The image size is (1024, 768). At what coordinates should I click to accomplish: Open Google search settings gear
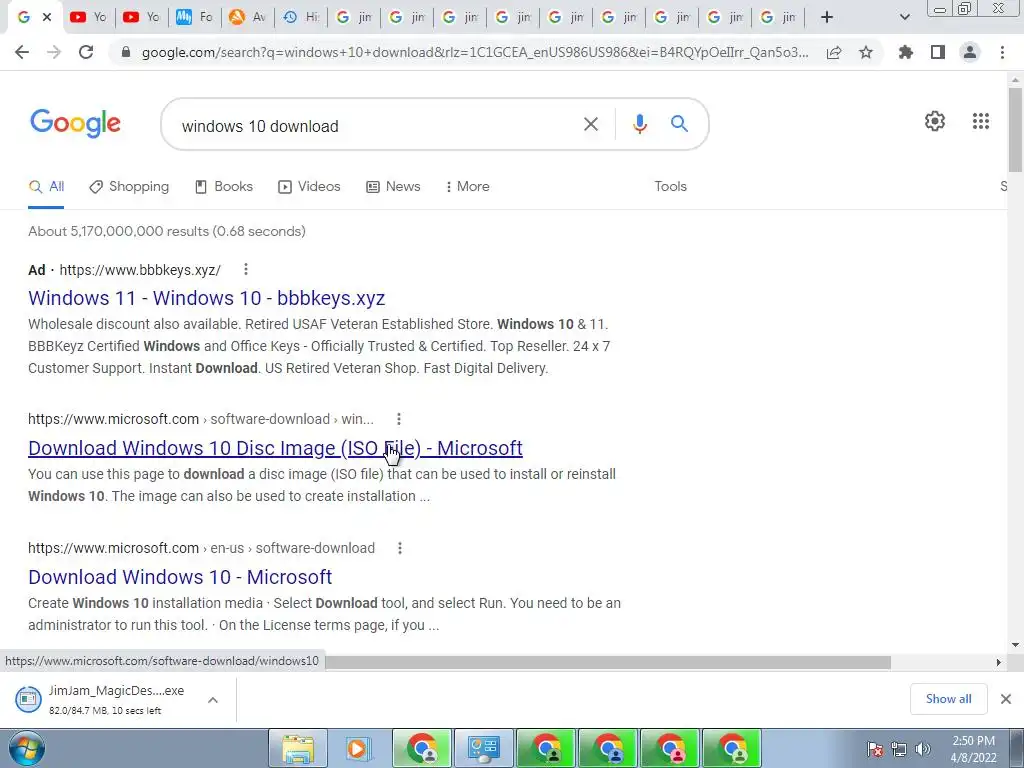pyautogui.click(x=935, y=121)
